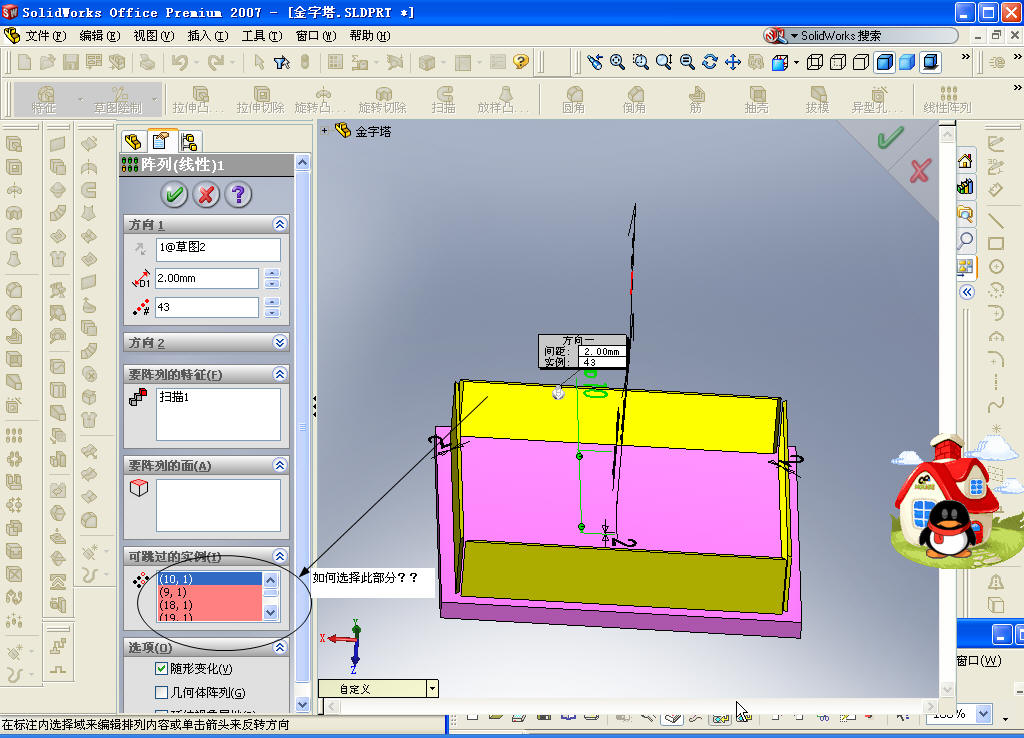Image resolution: width=1024 pixels, height=738 pixels.
Task: Open the 帮助 menu
Action: pos(370,35)
